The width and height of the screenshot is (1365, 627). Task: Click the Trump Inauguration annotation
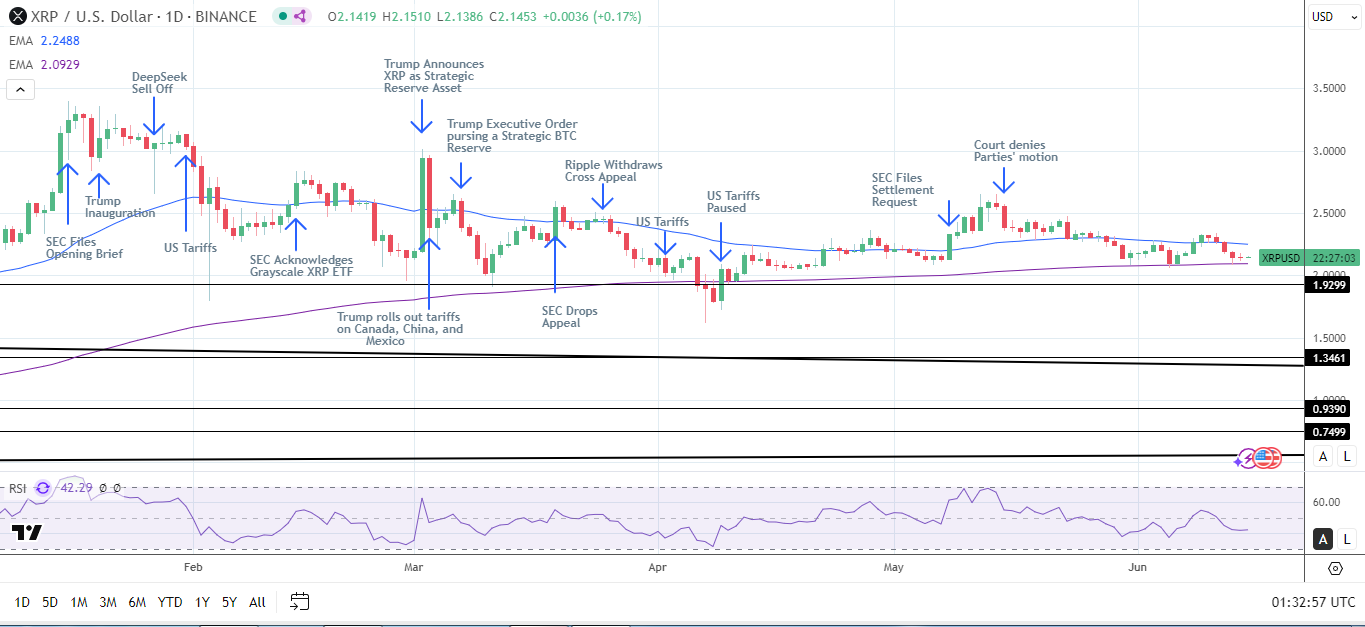tap(119, 207)
